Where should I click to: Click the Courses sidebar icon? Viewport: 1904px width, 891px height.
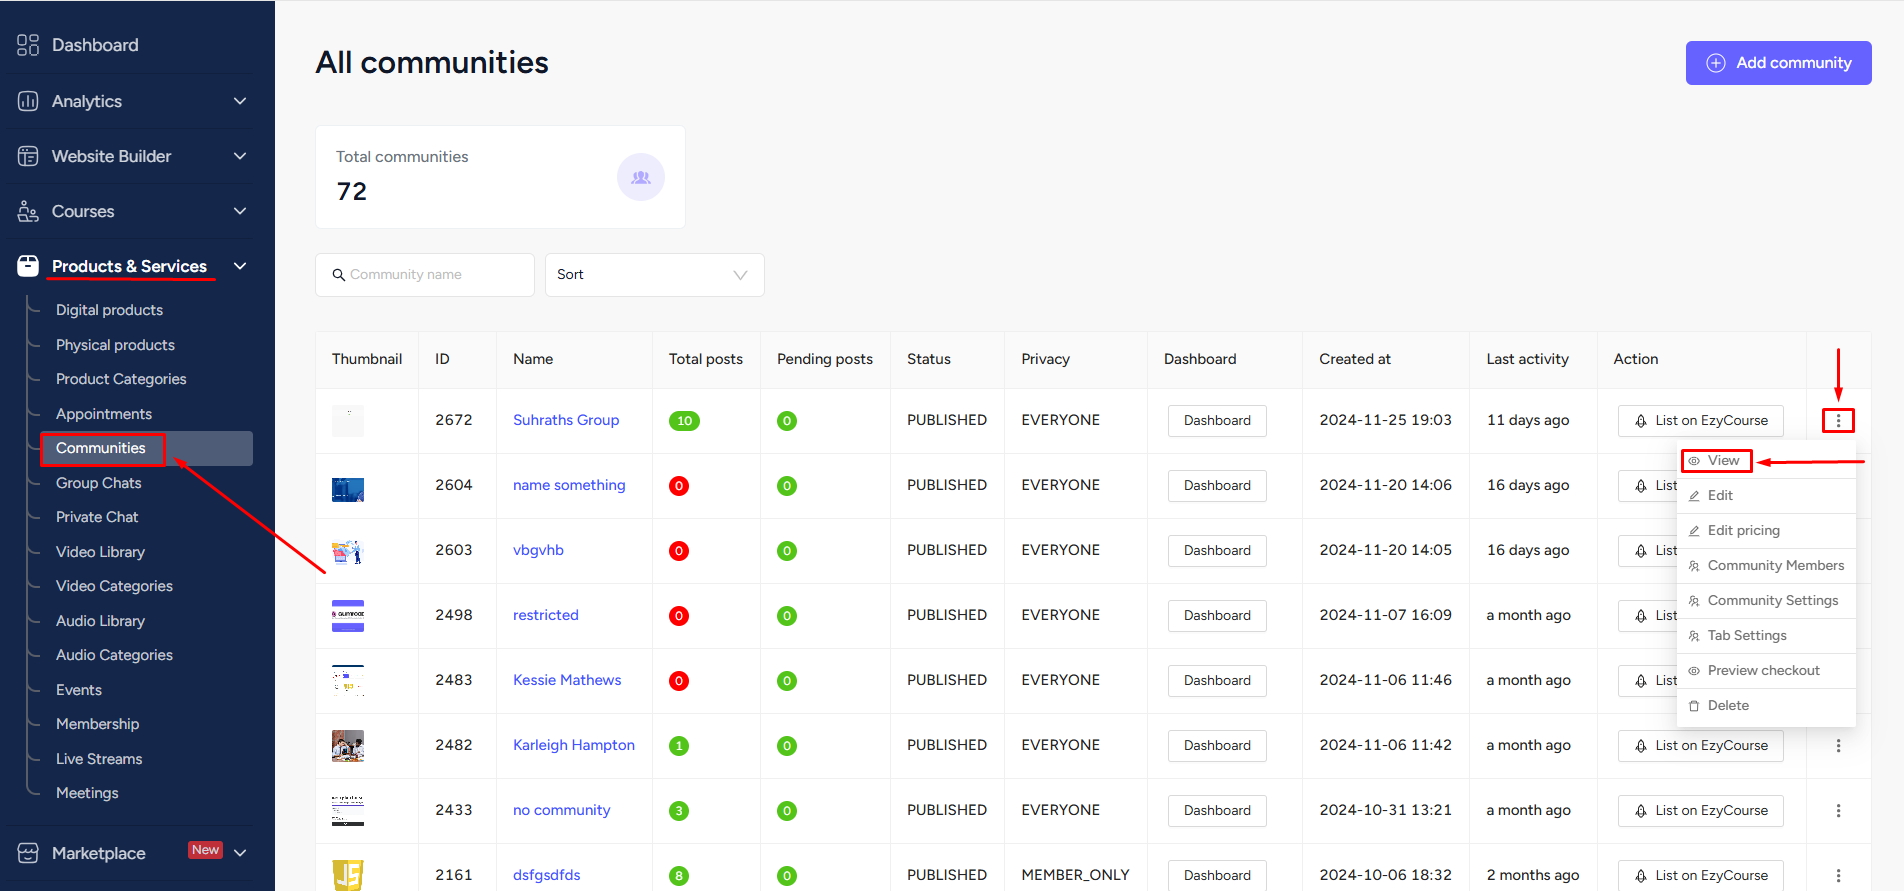28,211
